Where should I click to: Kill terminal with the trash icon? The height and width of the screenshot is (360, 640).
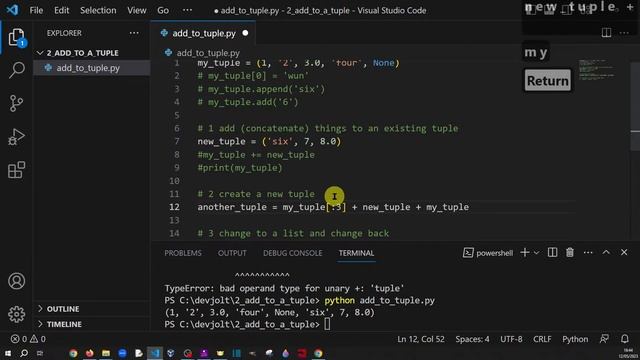point(570,253)
